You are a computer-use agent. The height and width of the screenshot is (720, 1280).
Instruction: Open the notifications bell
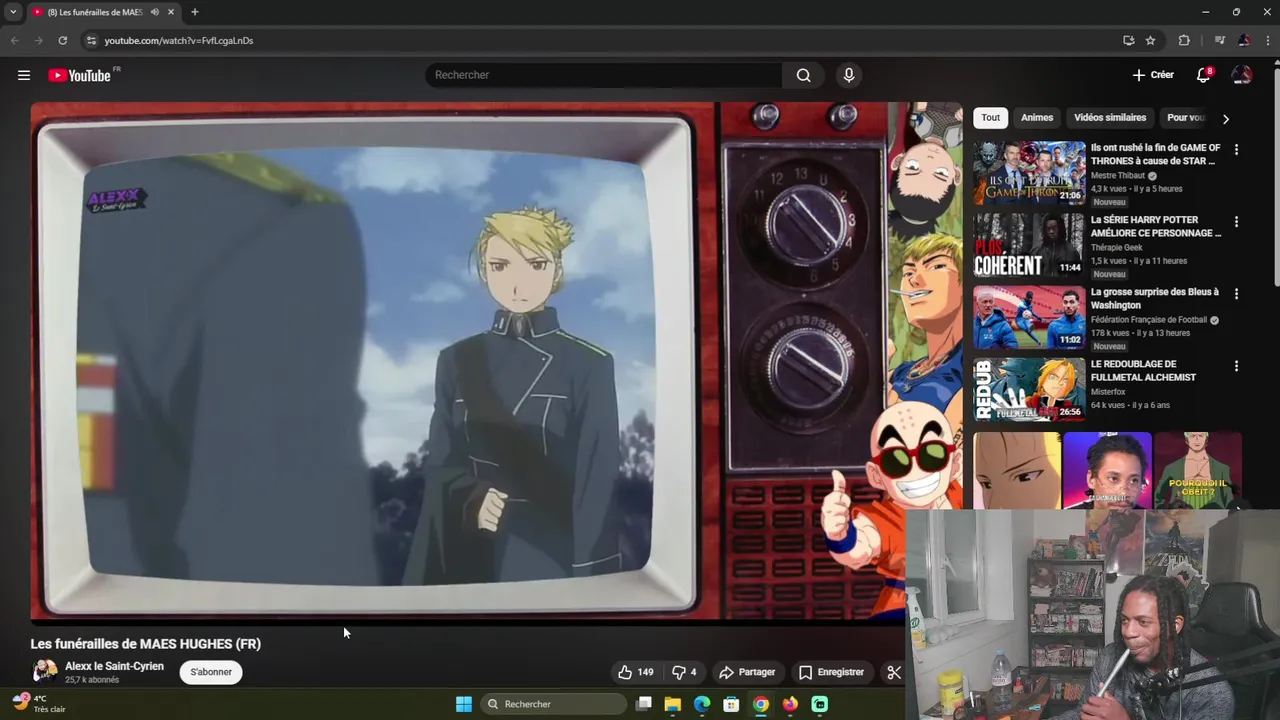1203,75
